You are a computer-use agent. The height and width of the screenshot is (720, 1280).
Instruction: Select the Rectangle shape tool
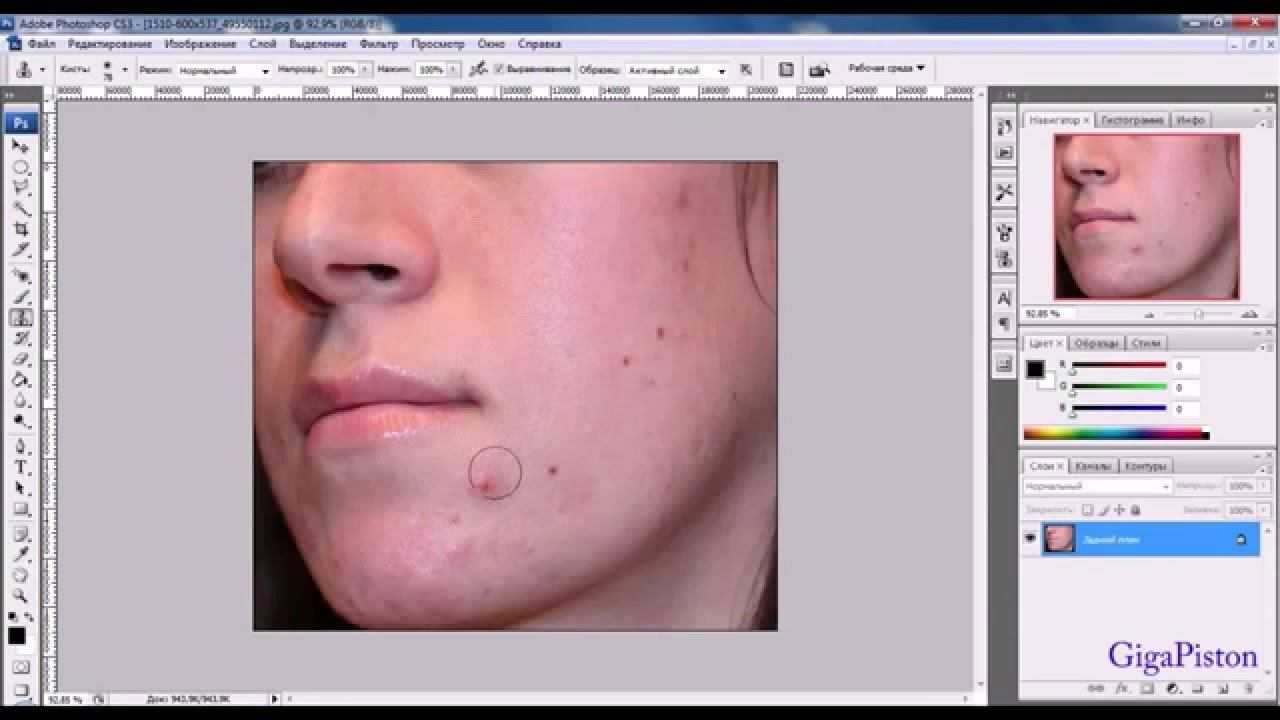pyautogui.click(x=21, y=510)
